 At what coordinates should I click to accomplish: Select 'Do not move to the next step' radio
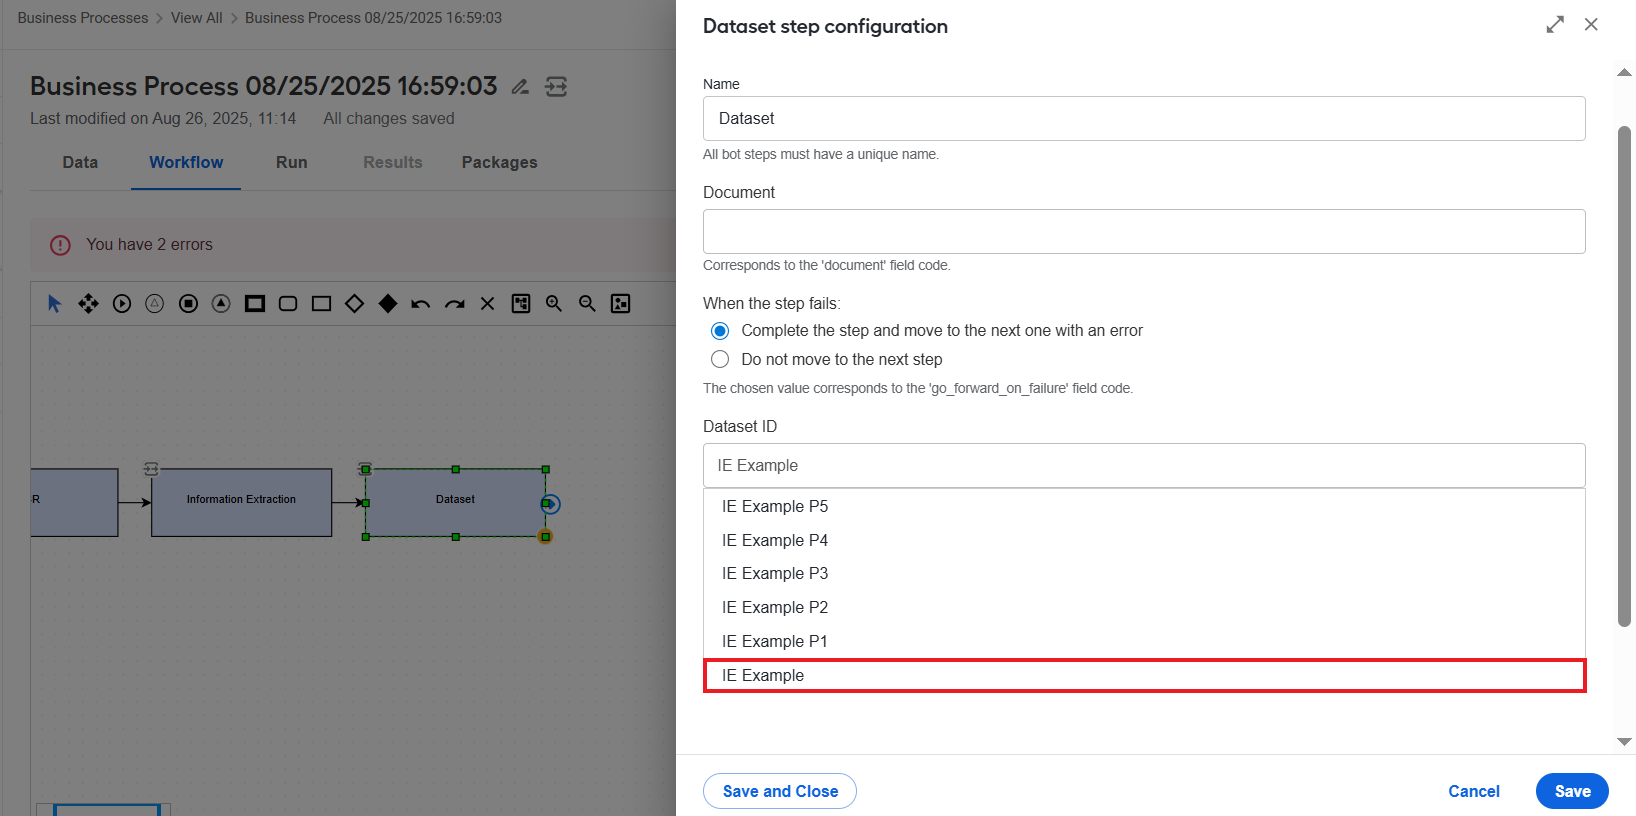[x=720, y=359]
